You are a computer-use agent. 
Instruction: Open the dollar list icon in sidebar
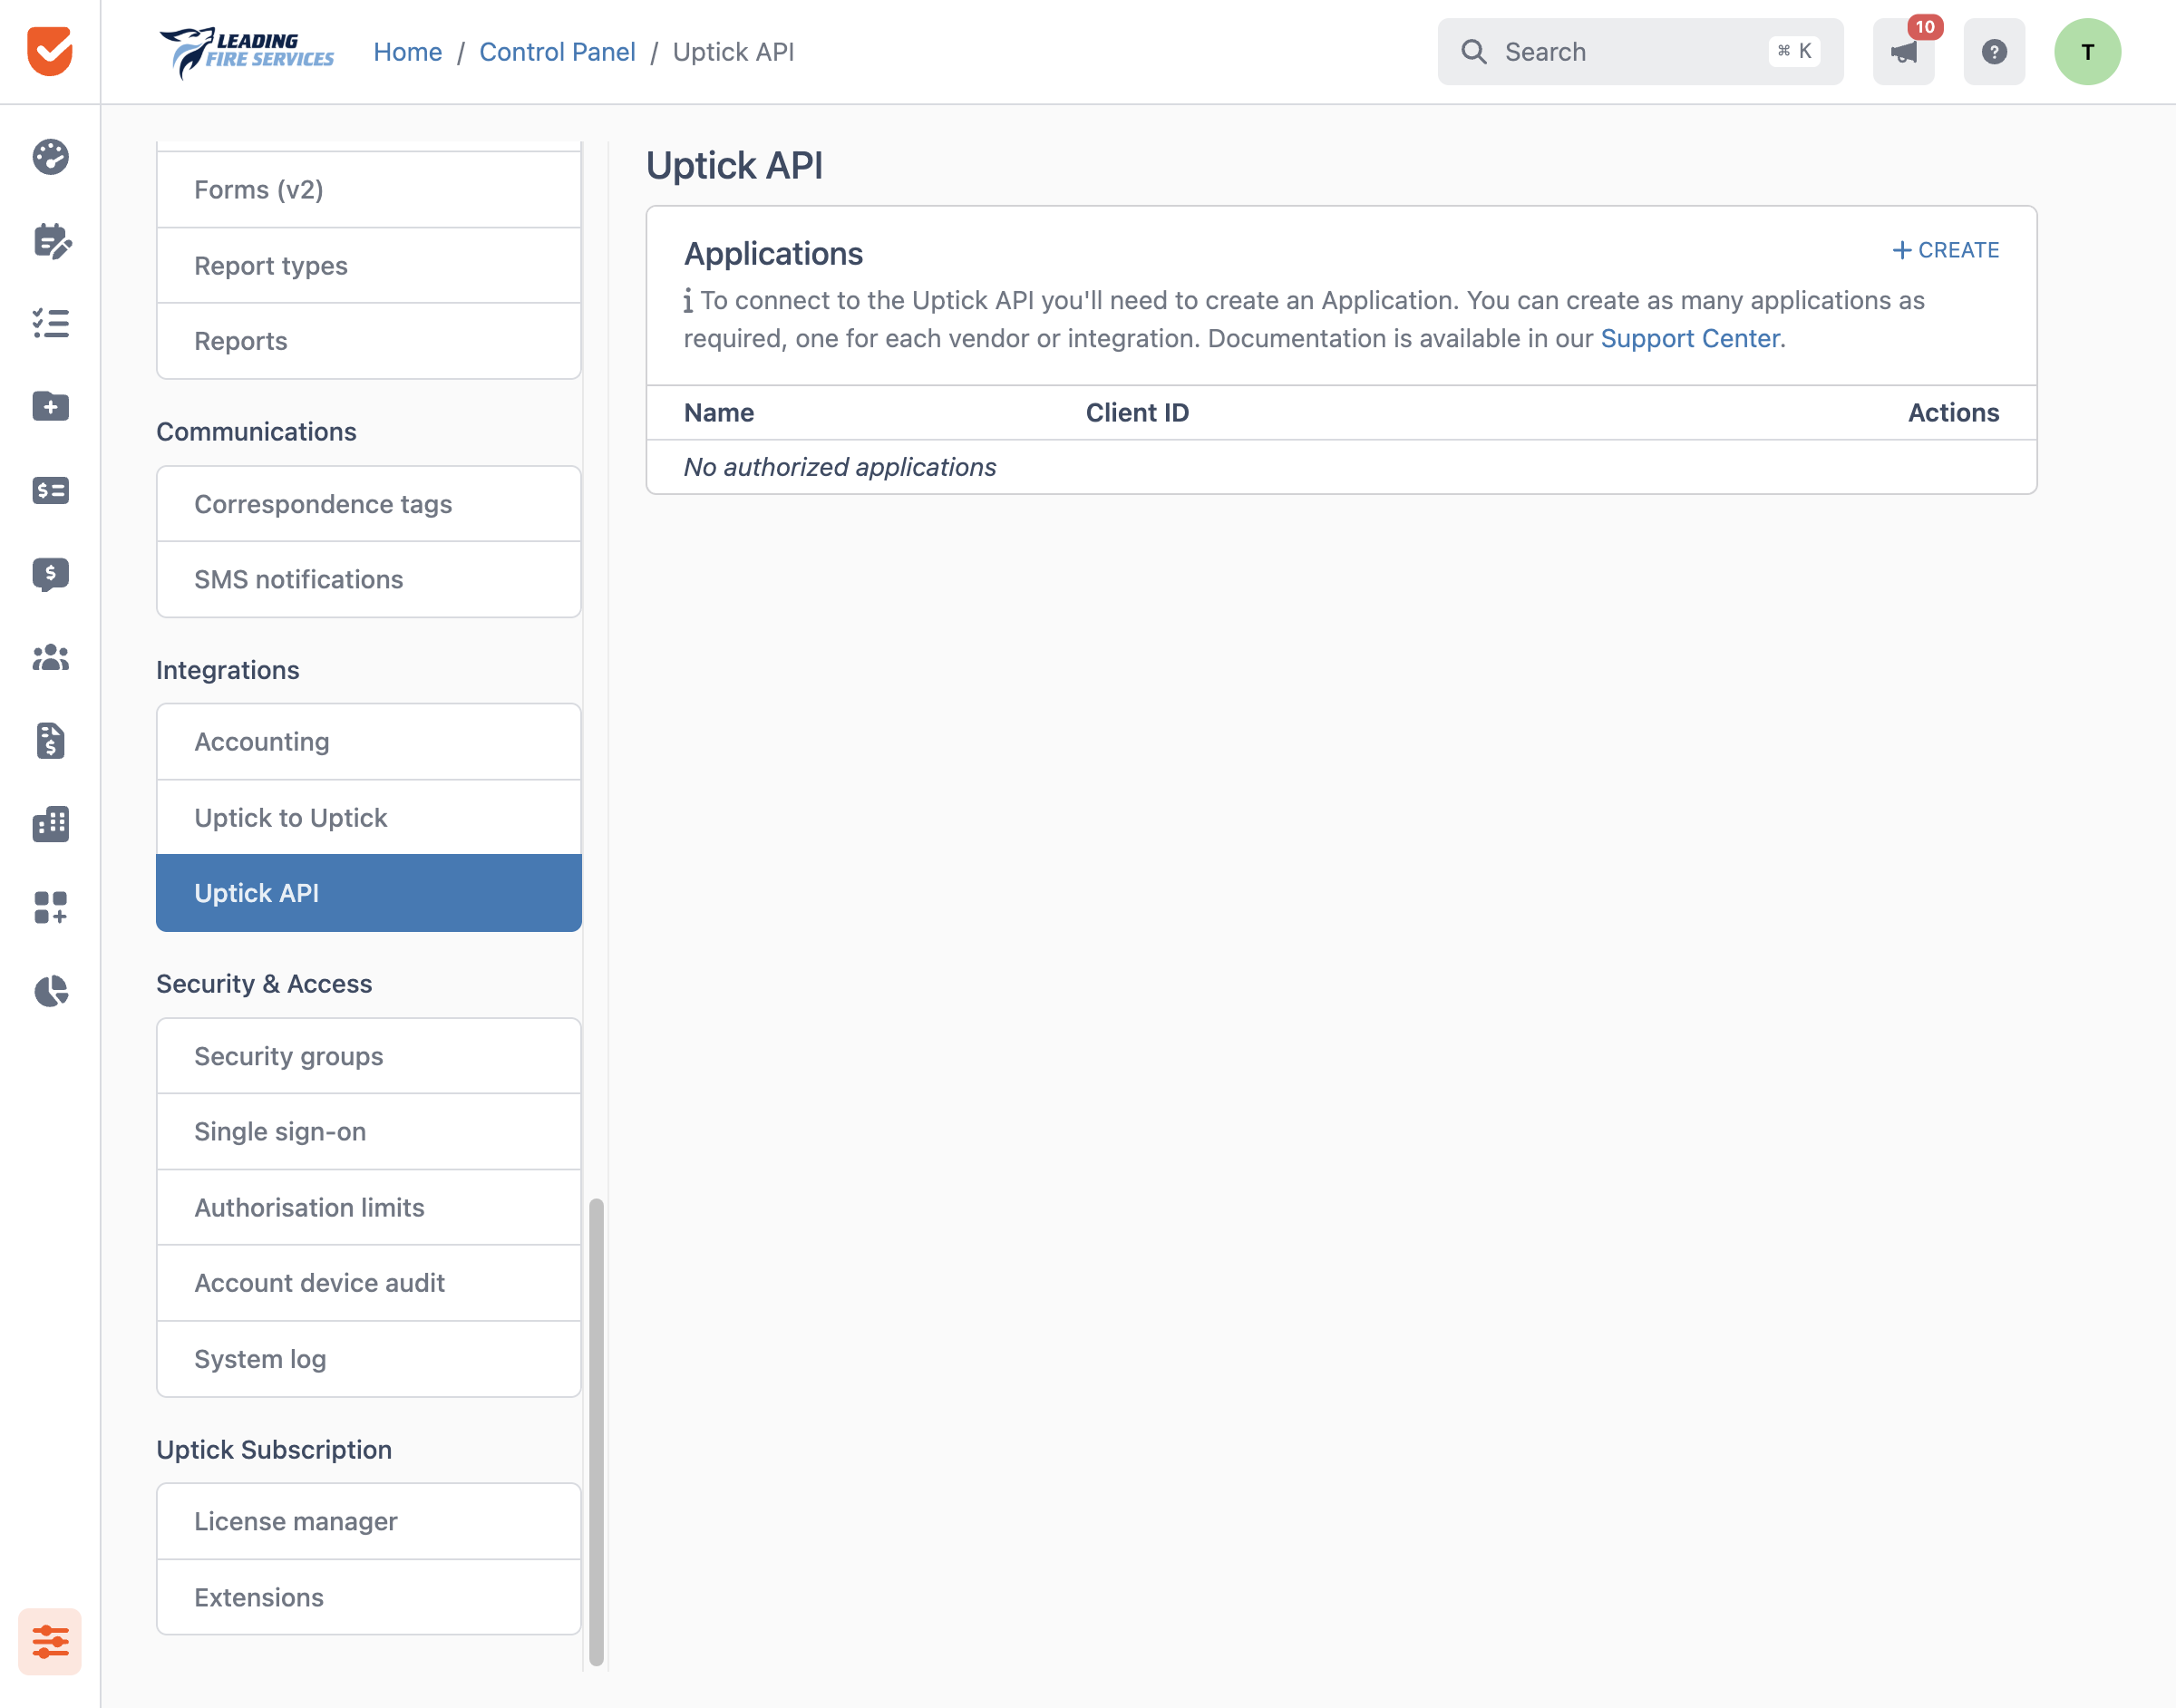pos(50,490)
